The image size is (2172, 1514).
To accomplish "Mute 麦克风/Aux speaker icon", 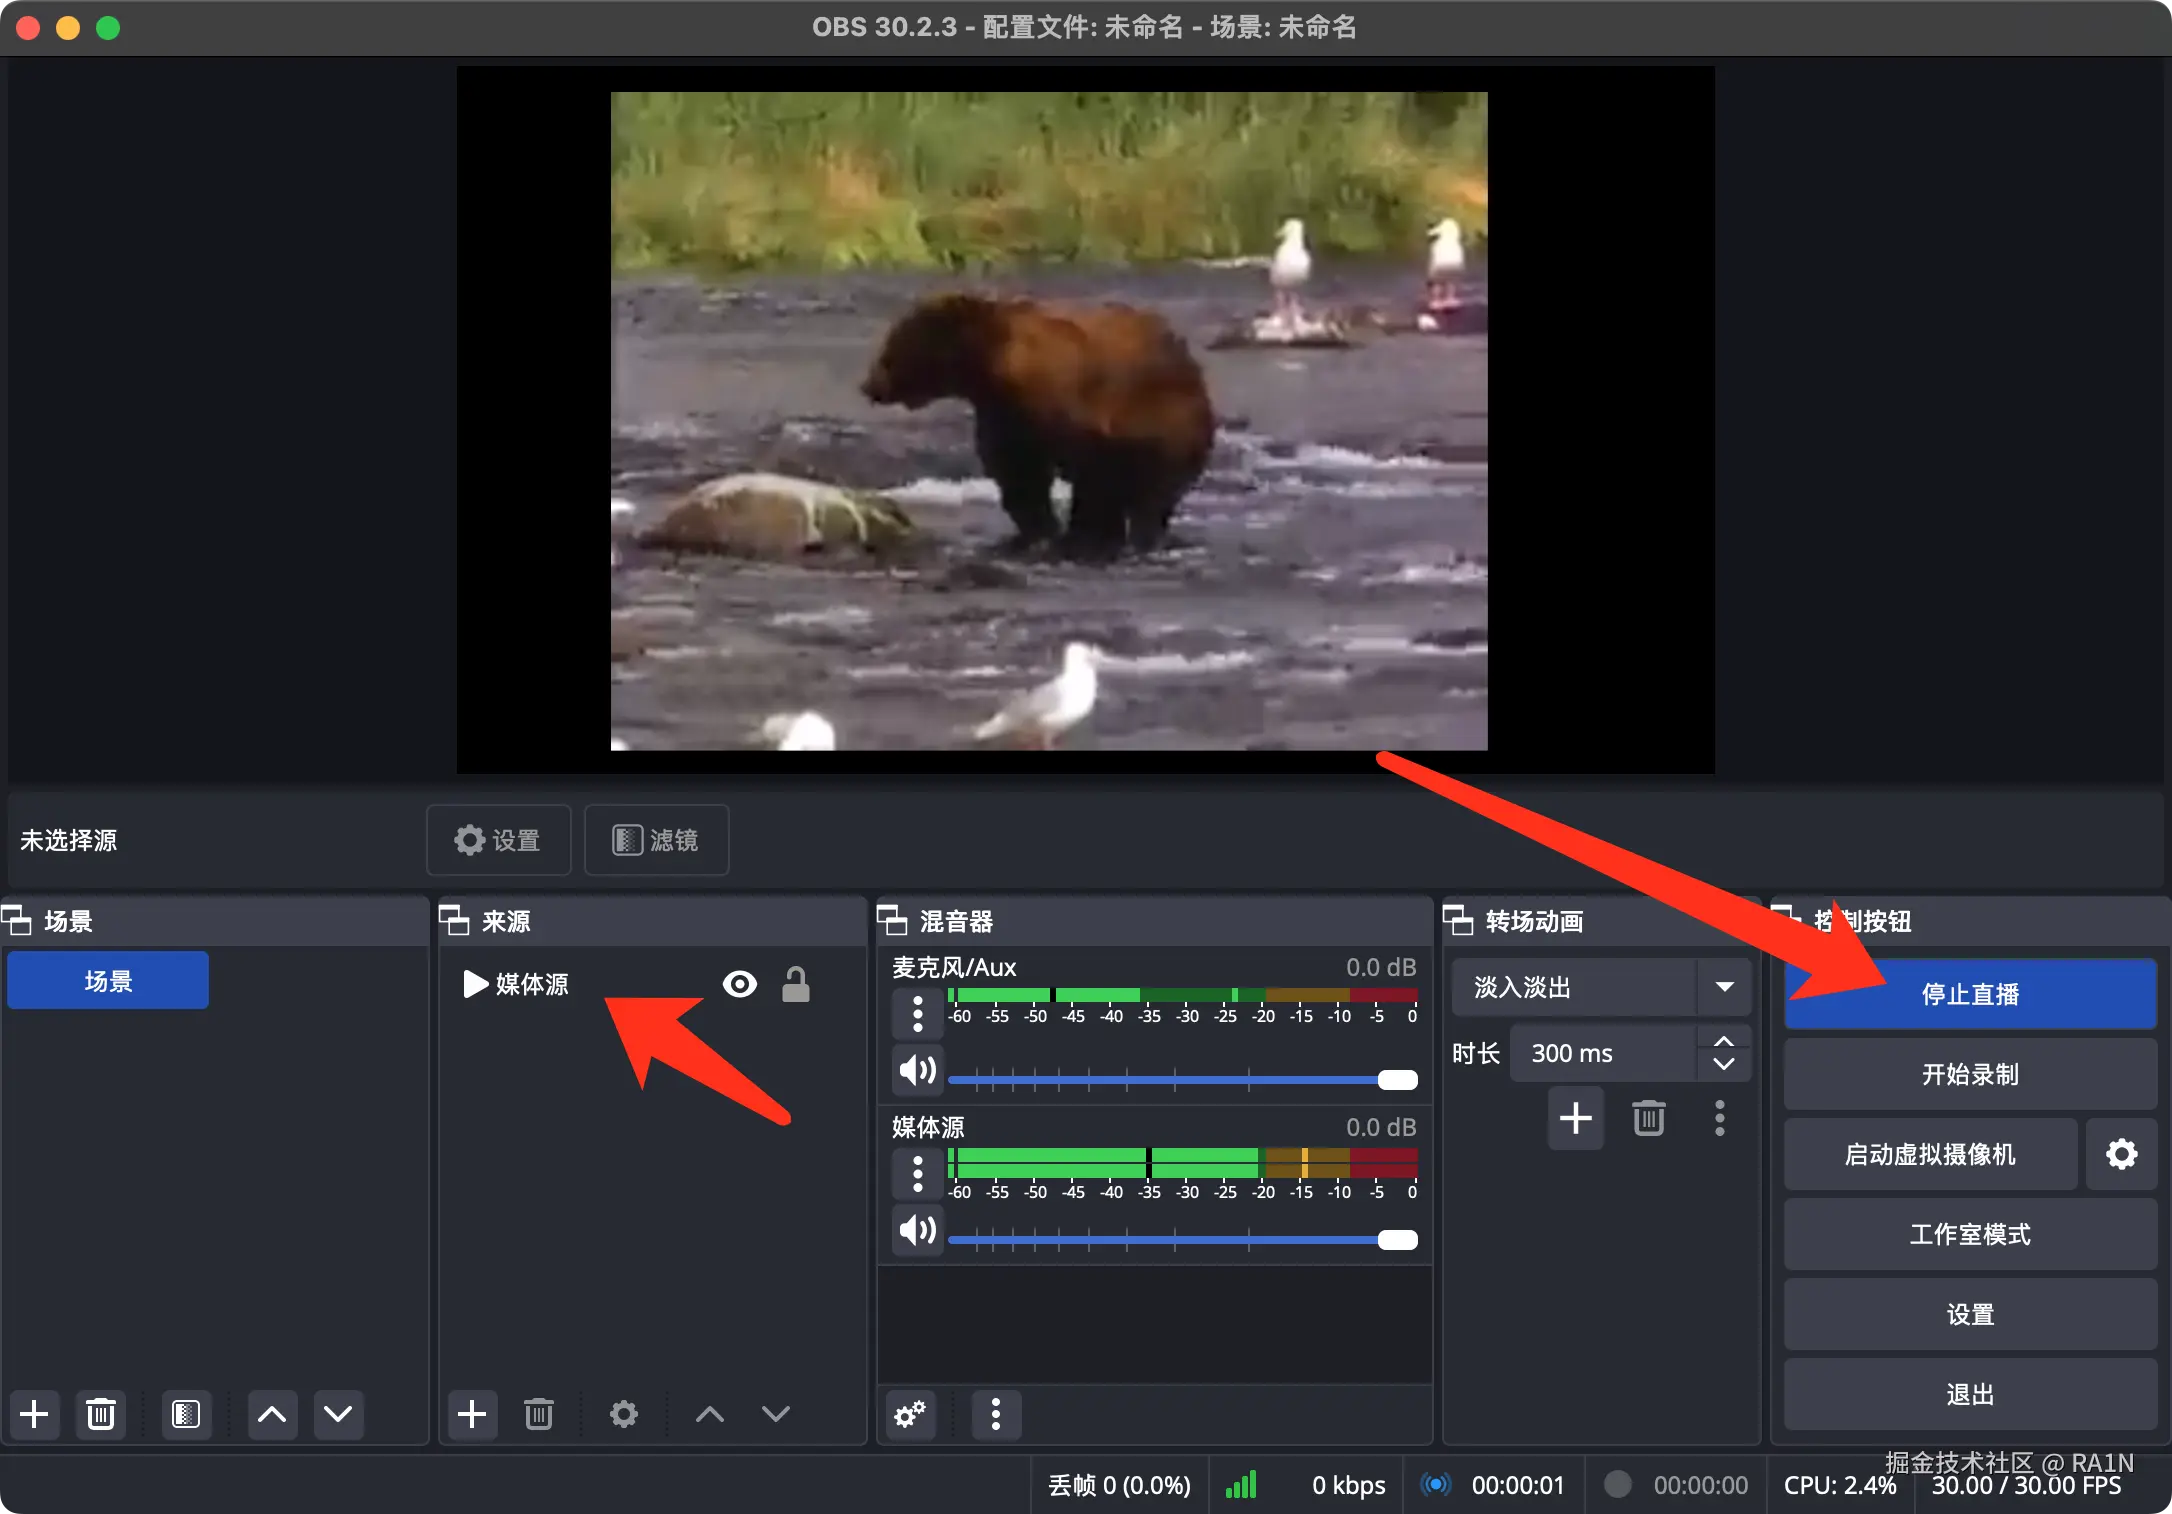I will tap(918, 1071).
